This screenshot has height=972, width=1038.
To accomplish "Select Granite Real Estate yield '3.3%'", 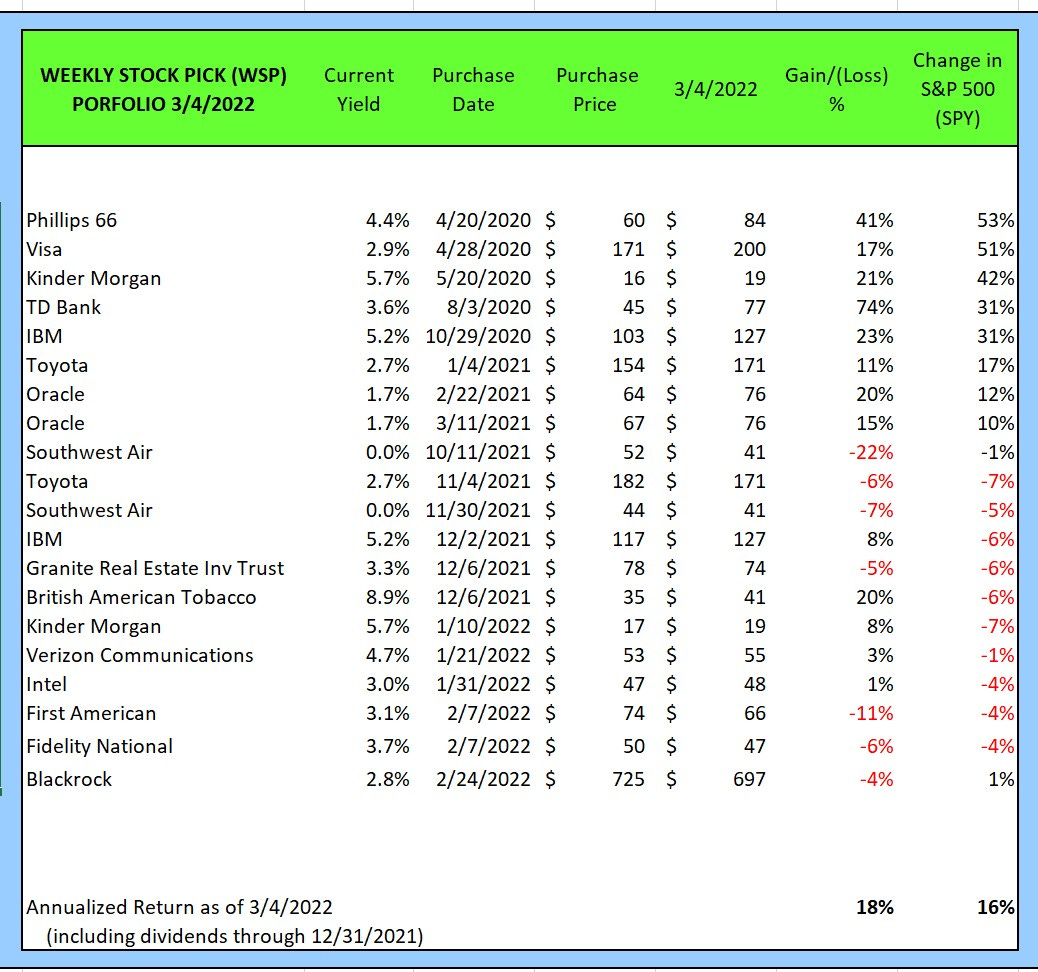I will [x=388, y=568].
